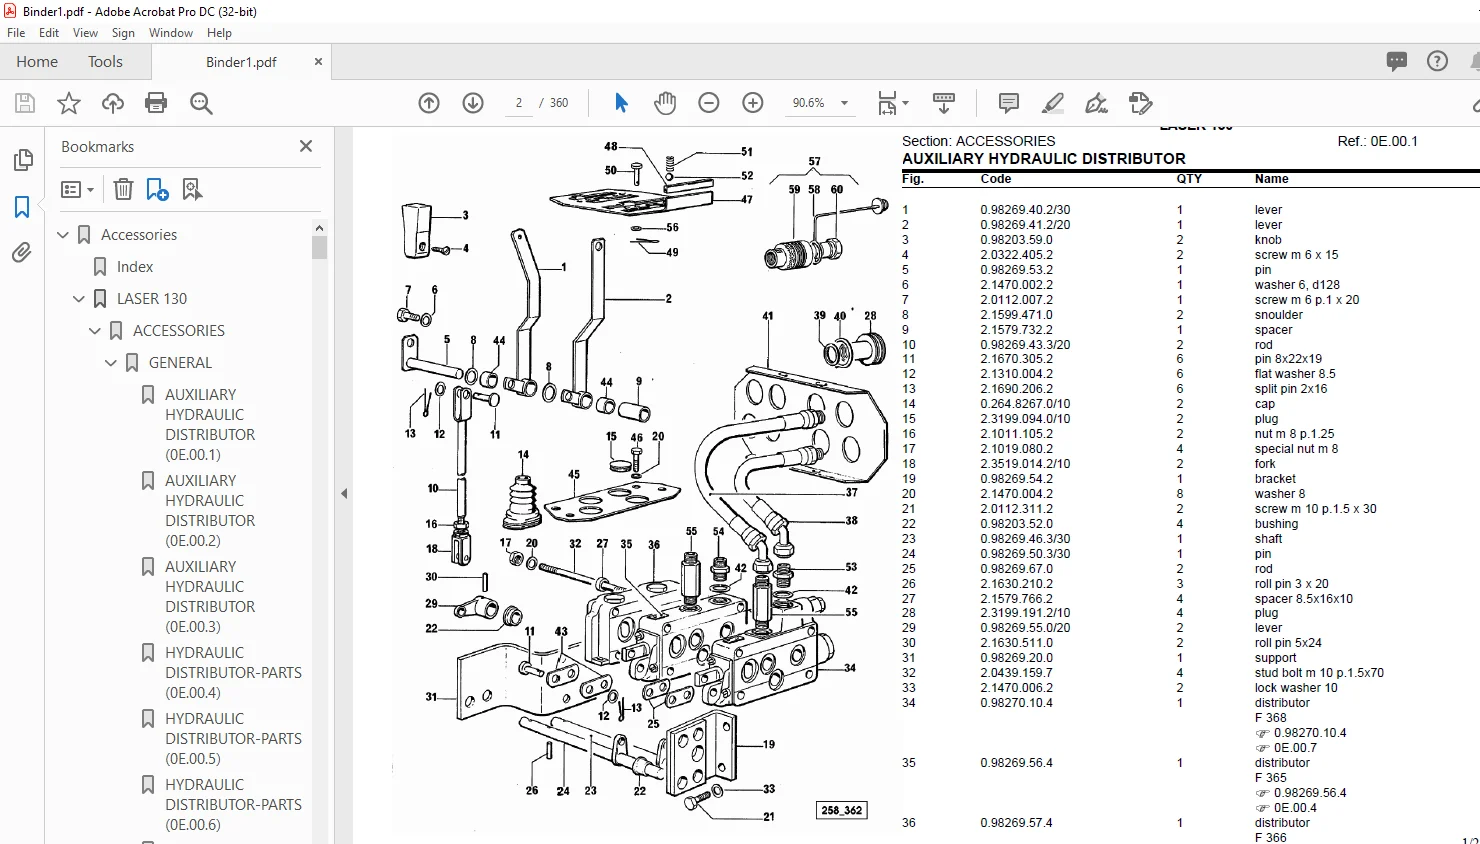This screenshot has width=1480, height=844.
Task: Open the zoom level dropdown
Action: [x=844, y=103]
